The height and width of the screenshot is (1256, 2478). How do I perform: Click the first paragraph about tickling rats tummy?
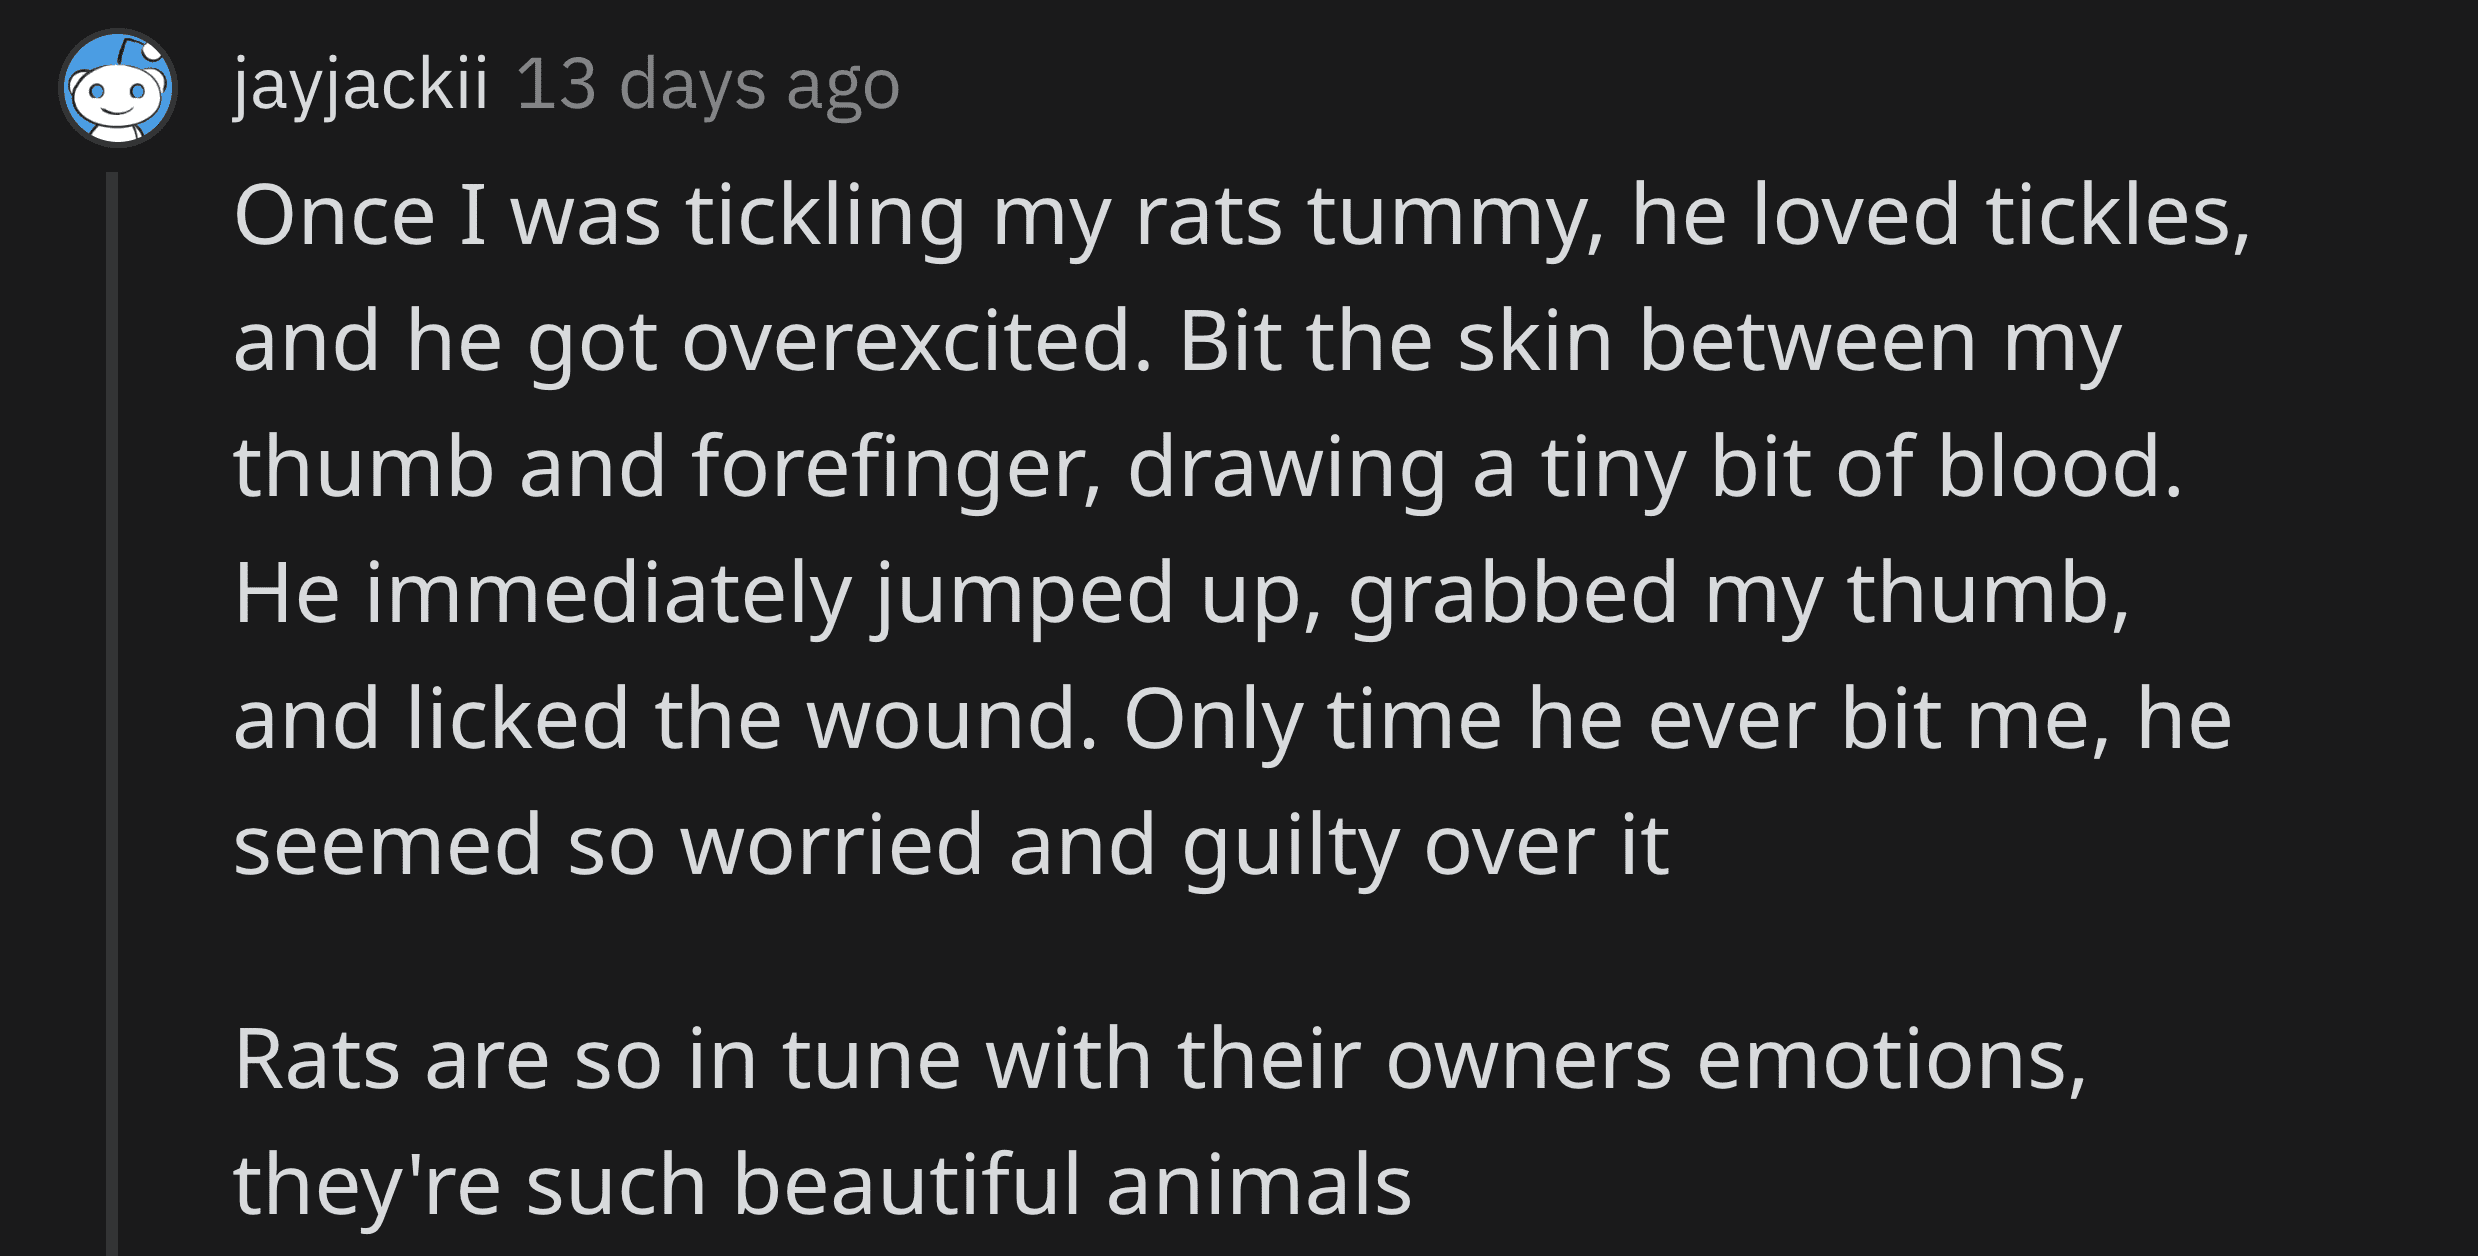[1241, 529]
